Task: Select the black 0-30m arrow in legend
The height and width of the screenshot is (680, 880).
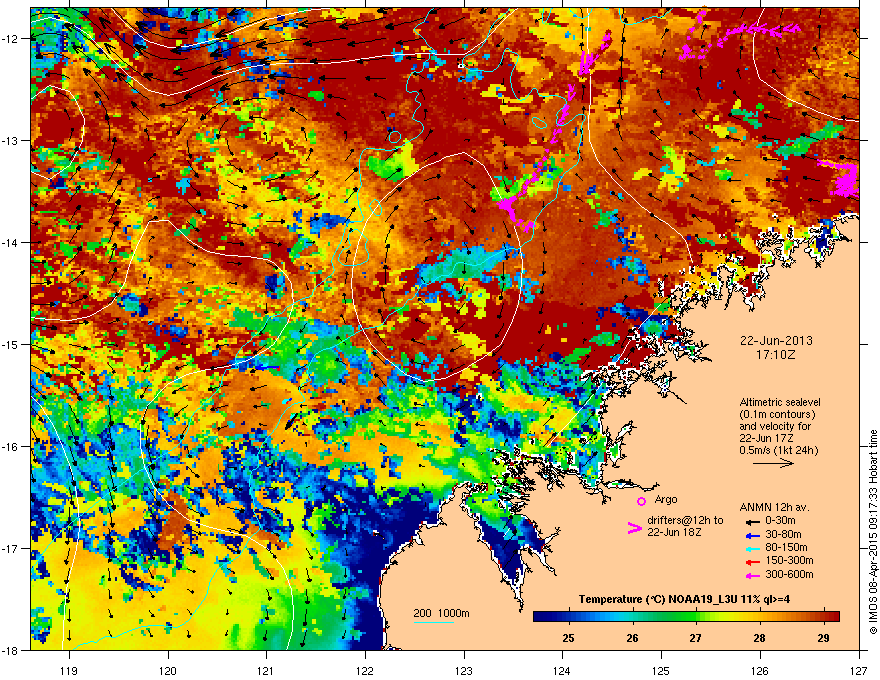Action: click(753, 522)
